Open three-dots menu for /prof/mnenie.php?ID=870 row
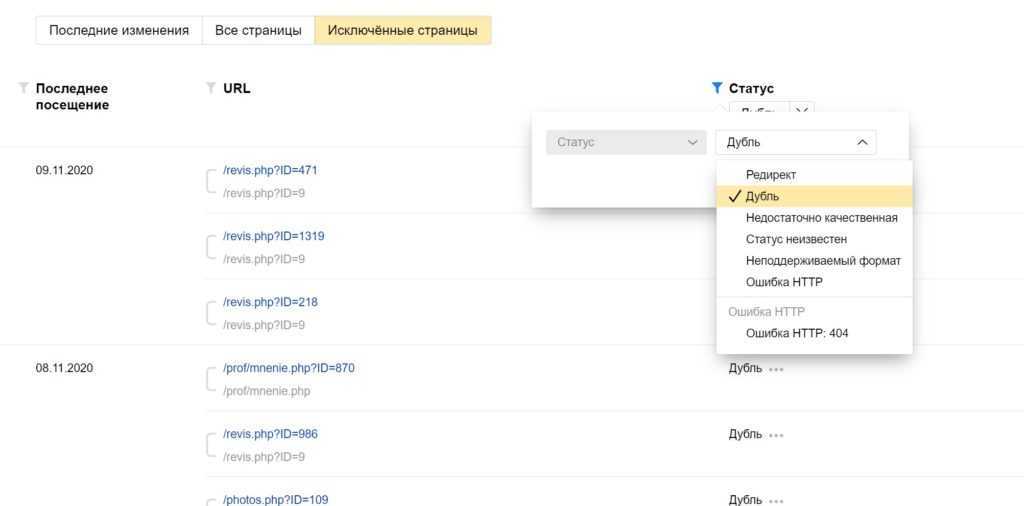Image resolution: width=1024 pixels, height=506 pixels. click(776, 369)
